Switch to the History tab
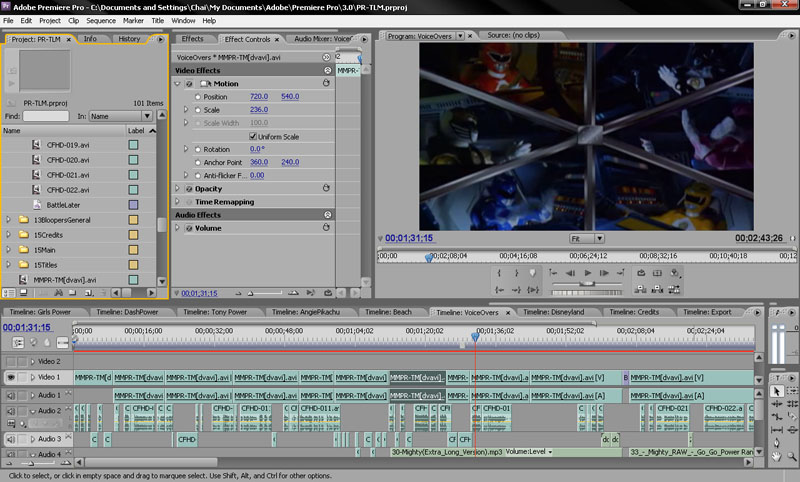800x482 pixels. (x=129, y=39)
